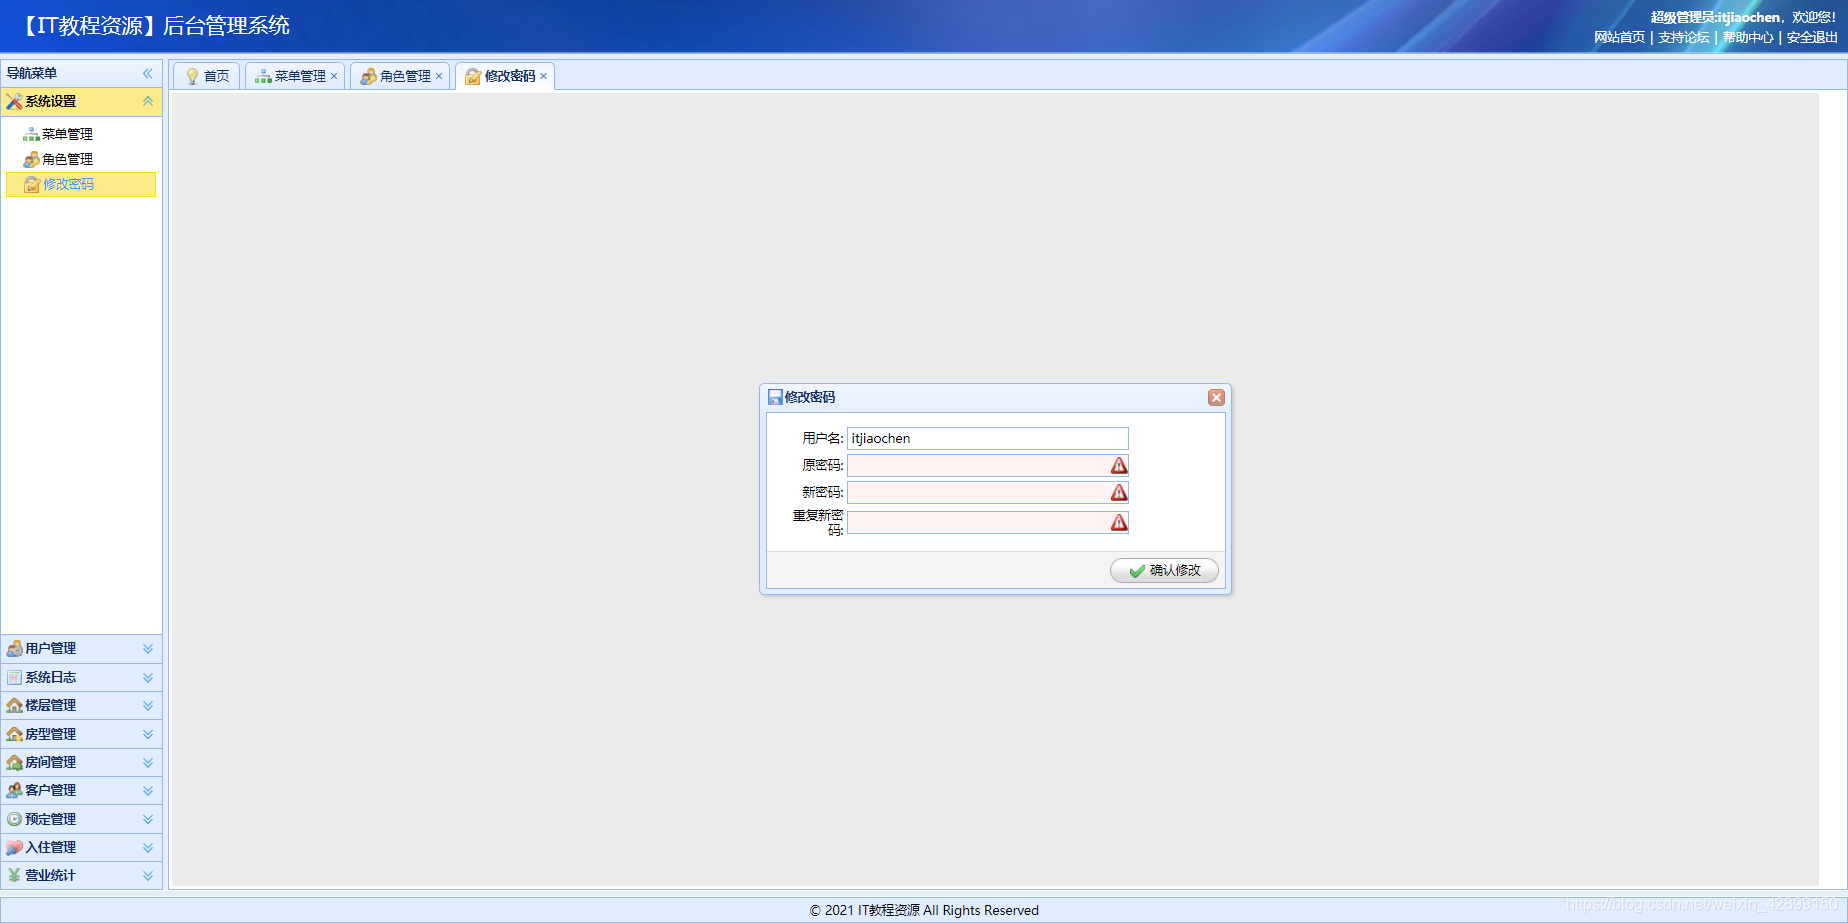Expand the 入住管理 accordion section
The width and height of the screenshot is (1848, 923).
[x=81, y=847]
